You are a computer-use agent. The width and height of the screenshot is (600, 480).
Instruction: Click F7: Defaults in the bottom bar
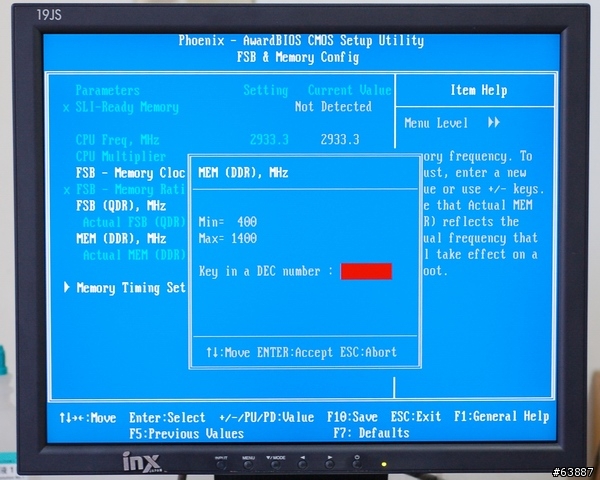pos(371,433)
